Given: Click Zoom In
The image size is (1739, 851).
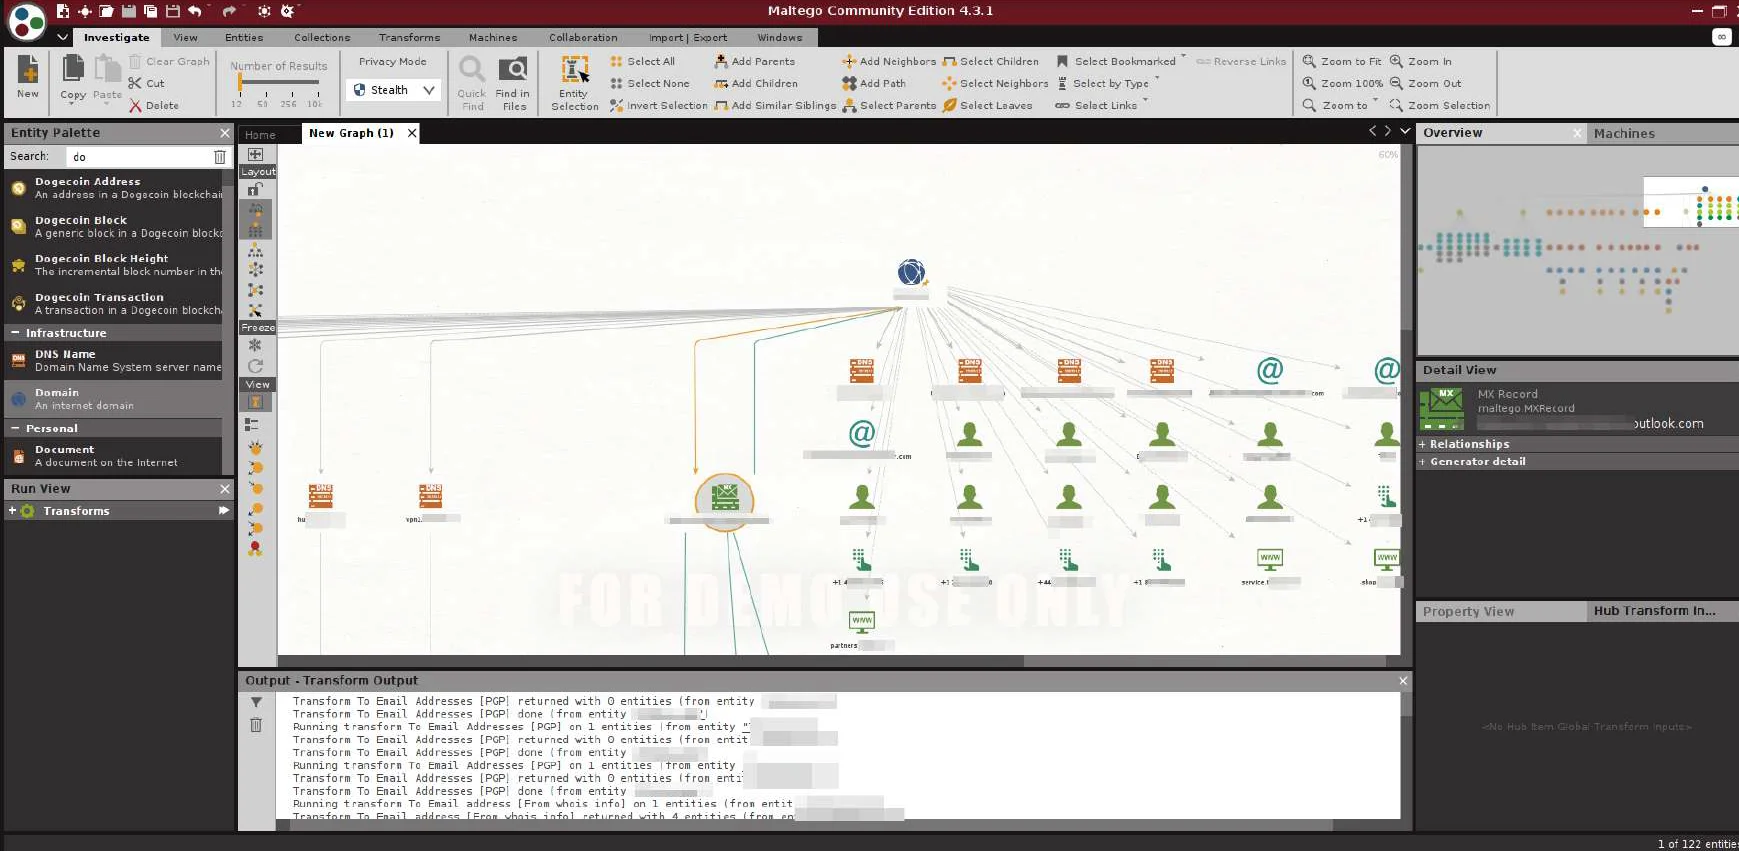Looking at the screenshot, I should (1421, 61).
